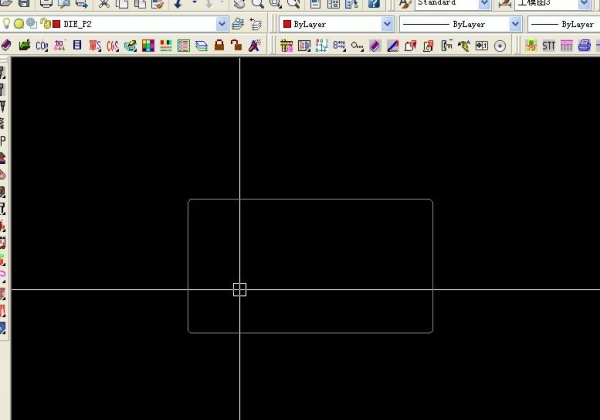
Task: Click the stacked blue layers icon
Action: click(201, 46)
